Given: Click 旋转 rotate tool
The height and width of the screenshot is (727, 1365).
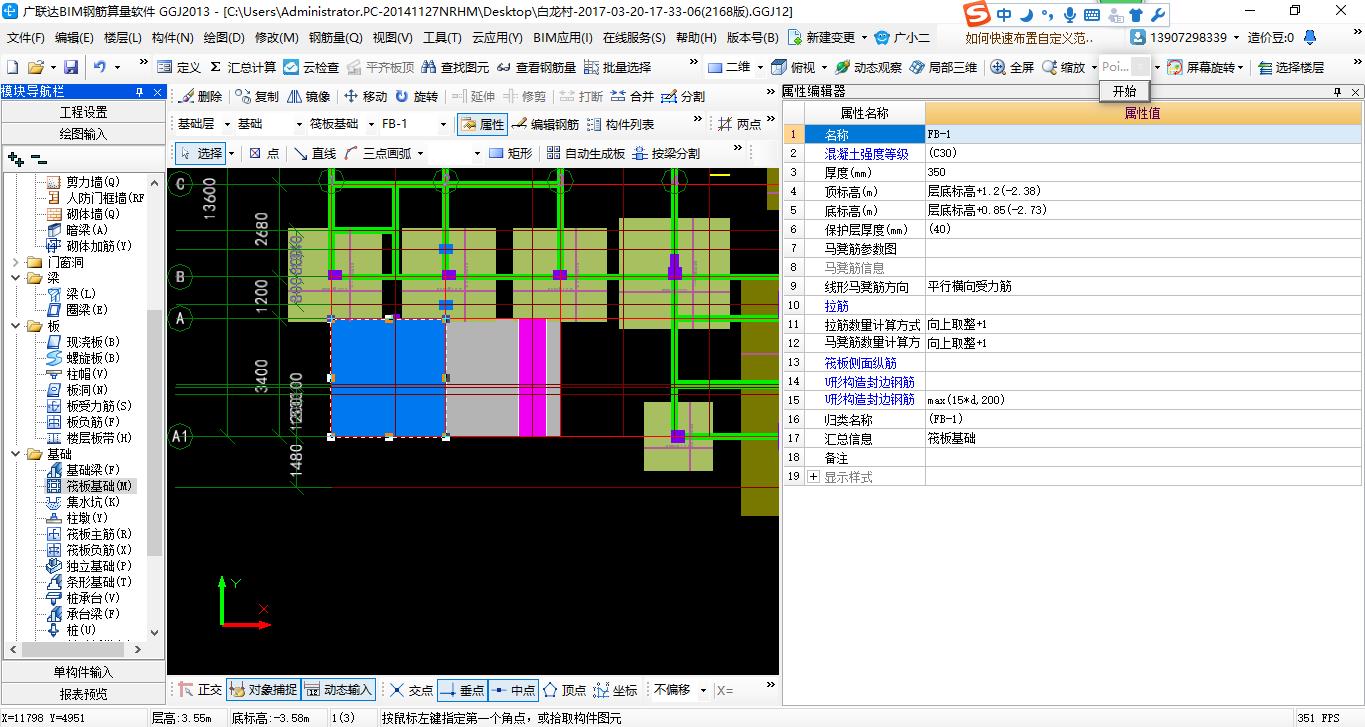Looking at the screenshot, I should pyautogui.click(x=416, y=96).
